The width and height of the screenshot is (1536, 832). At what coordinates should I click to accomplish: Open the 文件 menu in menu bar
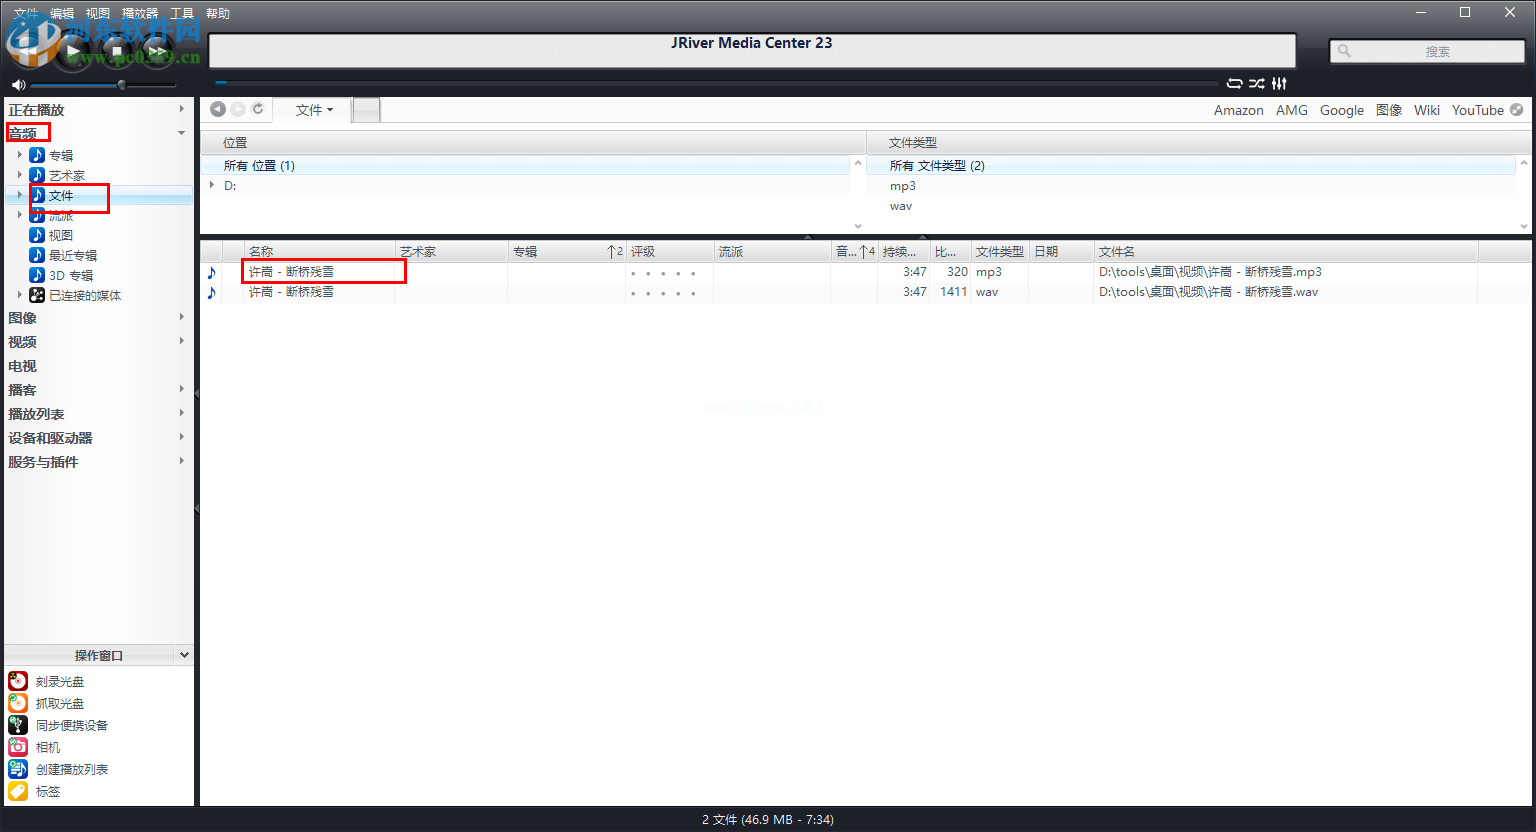coord(25,13)
